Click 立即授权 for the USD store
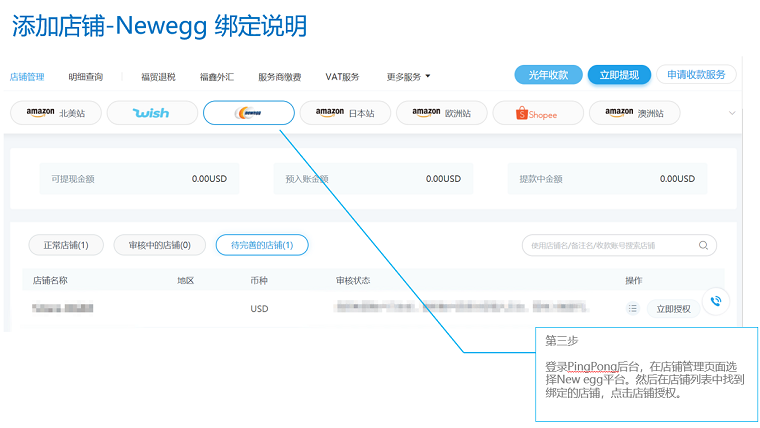Screen dimensions: 760x428 click(x=673, y=309)
